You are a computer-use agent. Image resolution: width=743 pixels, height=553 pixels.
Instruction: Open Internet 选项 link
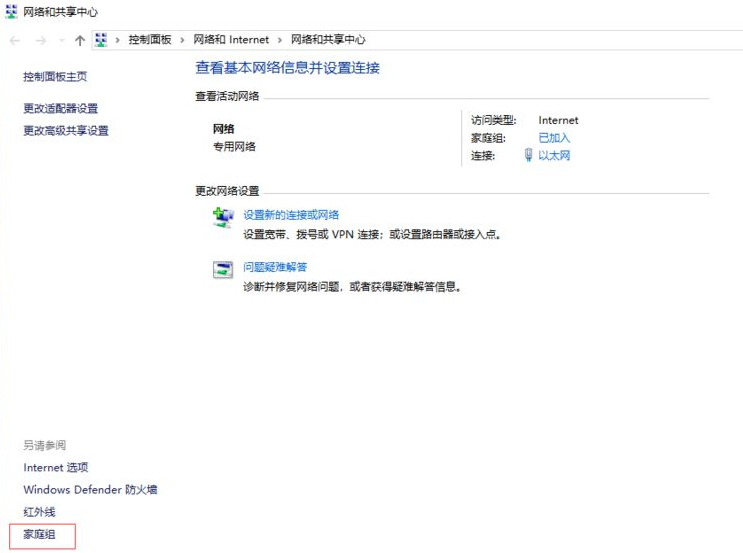coord(56,468)
